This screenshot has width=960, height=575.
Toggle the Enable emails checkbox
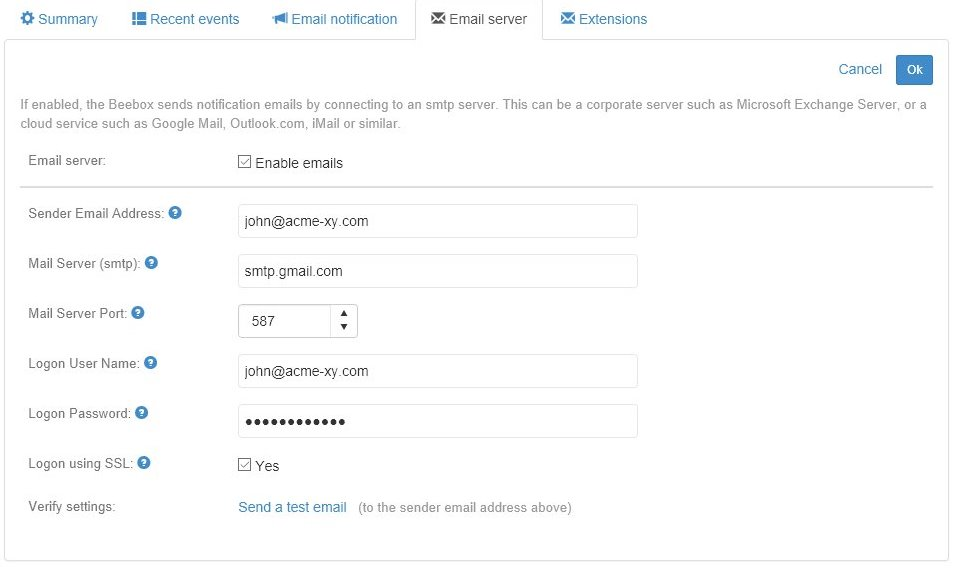click(x=245, y=162)
